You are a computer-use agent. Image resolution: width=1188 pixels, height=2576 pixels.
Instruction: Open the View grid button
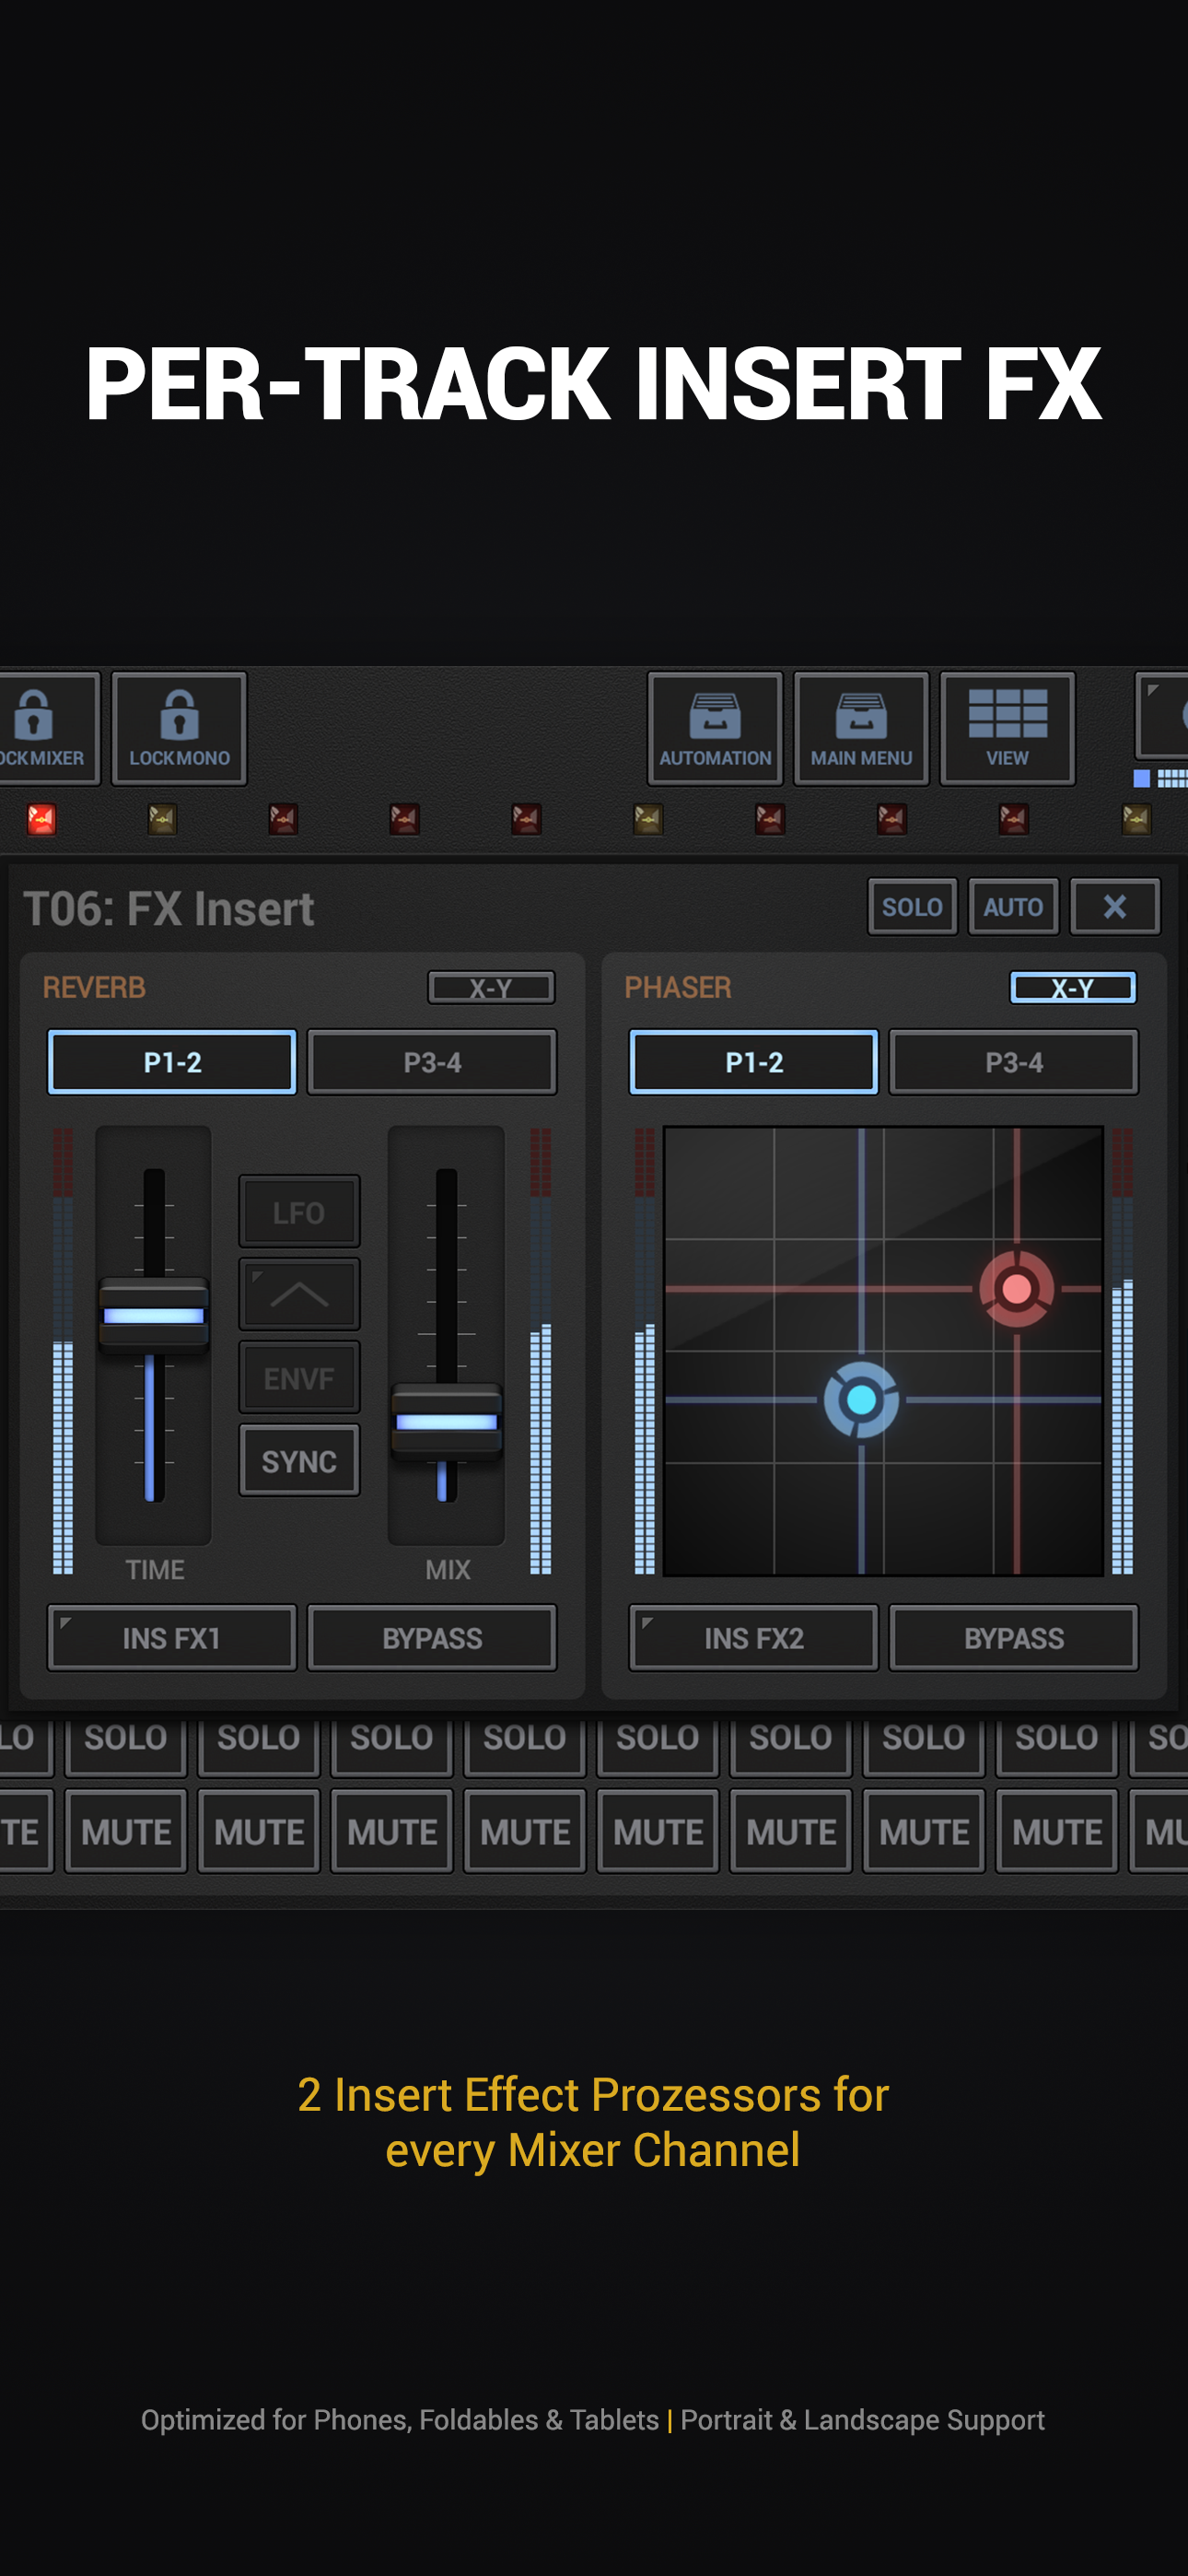click(x=1007, y=728)
